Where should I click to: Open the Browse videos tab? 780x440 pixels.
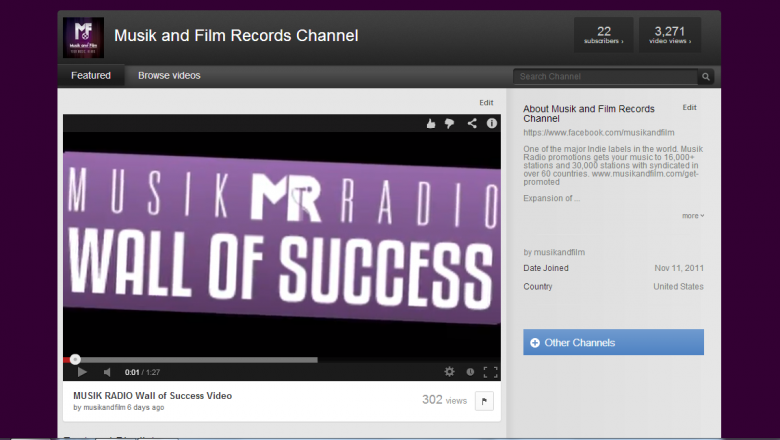pos(169,76)
